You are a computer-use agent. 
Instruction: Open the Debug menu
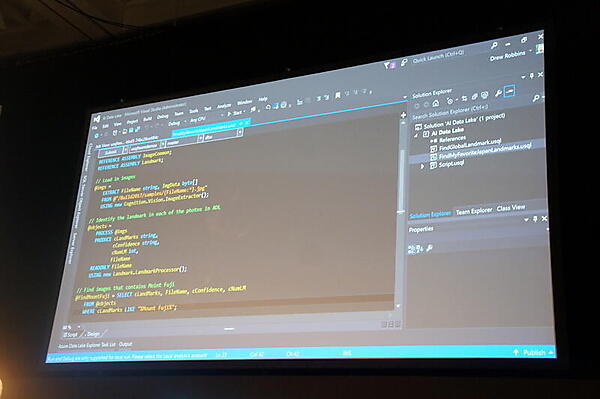click(x=163, y=116)
